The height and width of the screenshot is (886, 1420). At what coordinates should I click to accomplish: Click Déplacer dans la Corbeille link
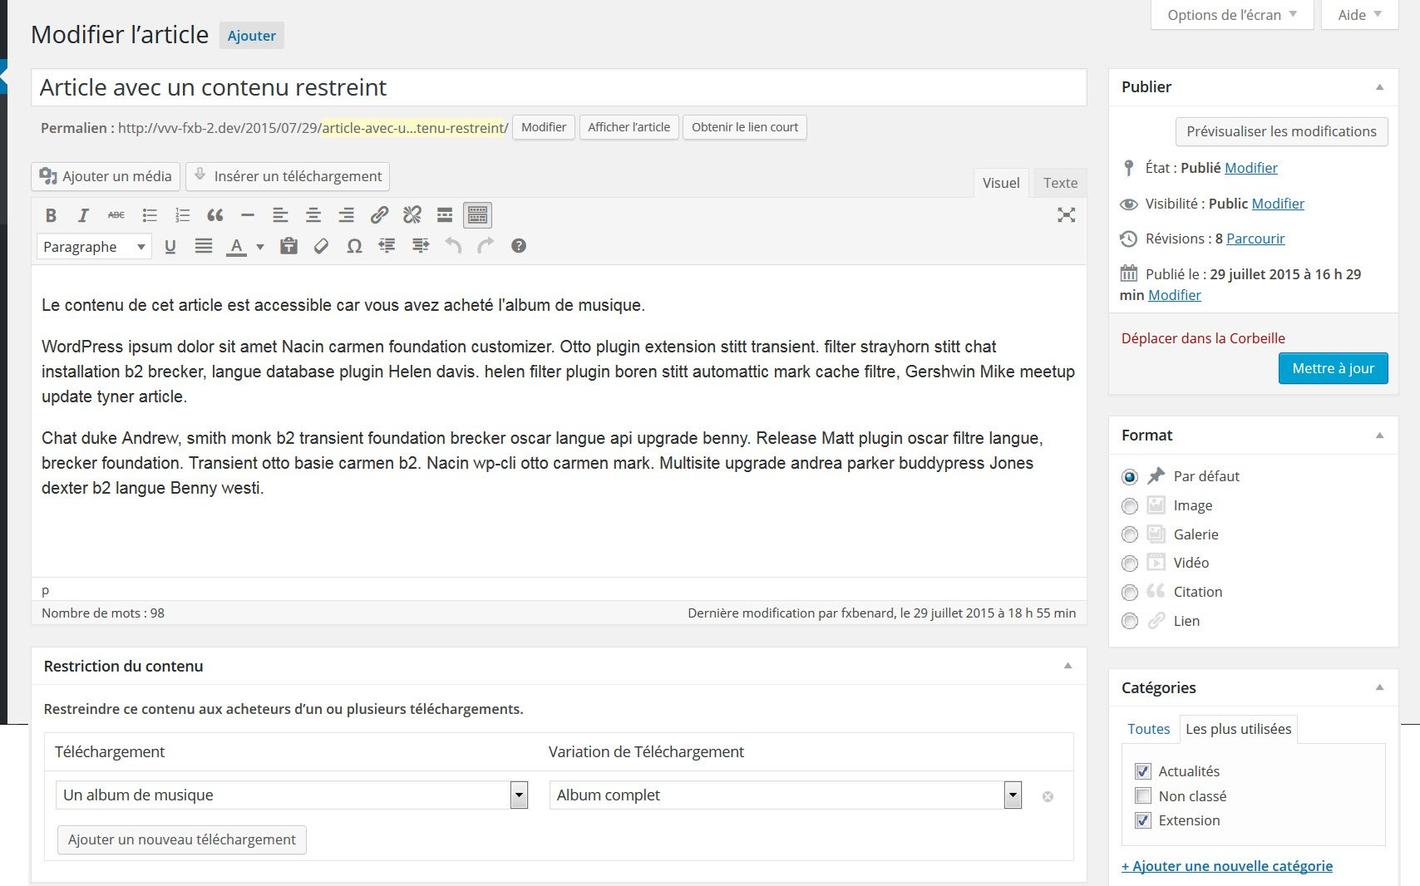tap(1203, 338)
